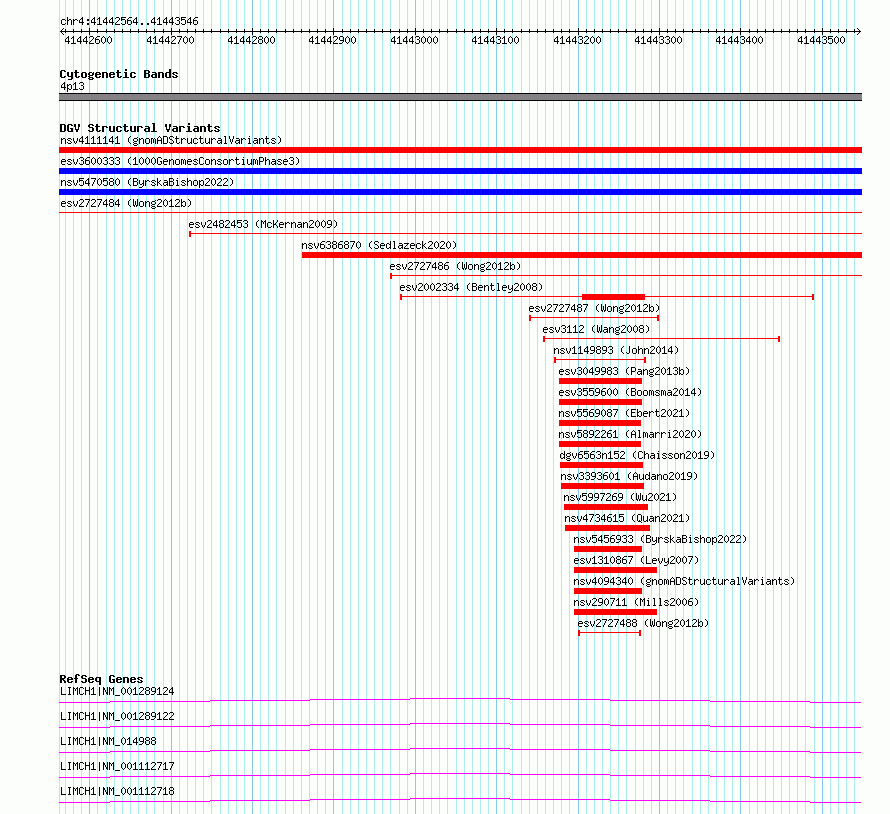Open esv2727487 Wong2012b variant label
The image size is (890, 814).
coord(594,308)
